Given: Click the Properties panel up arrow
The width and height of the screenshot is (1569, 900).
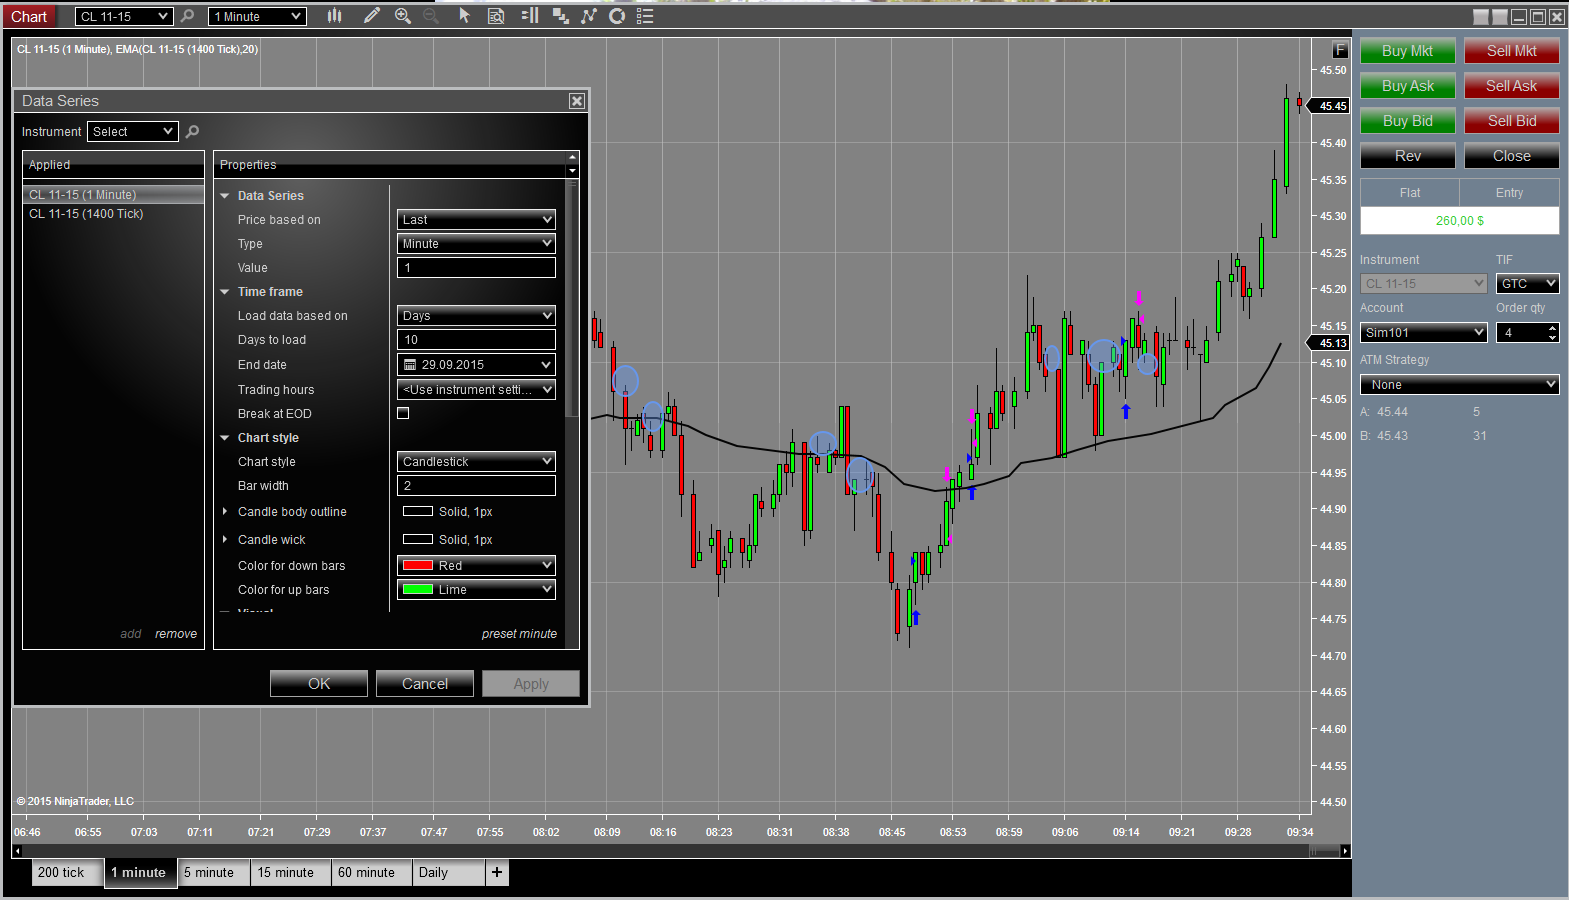Looking at the screenshot, I should coord(572,158).
